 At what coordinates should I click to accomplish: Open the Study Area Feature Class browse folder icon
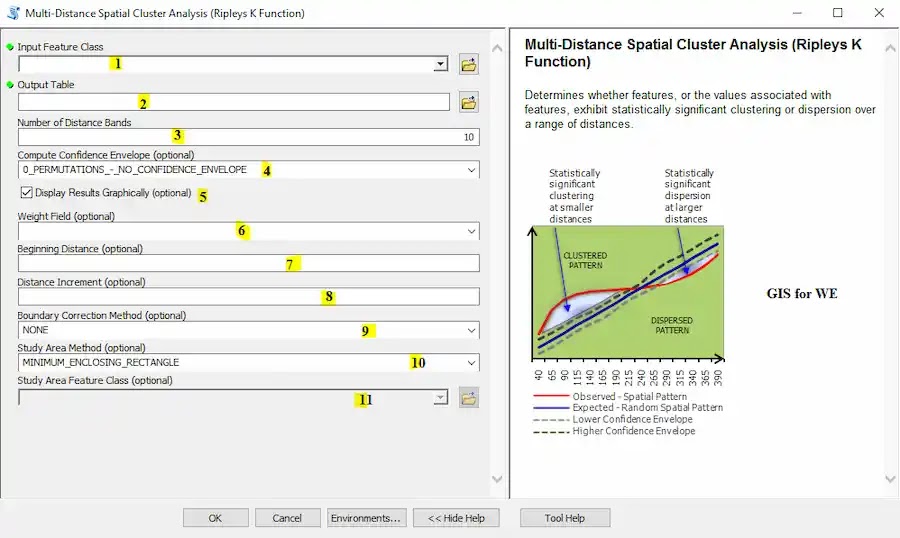point(468,398)
